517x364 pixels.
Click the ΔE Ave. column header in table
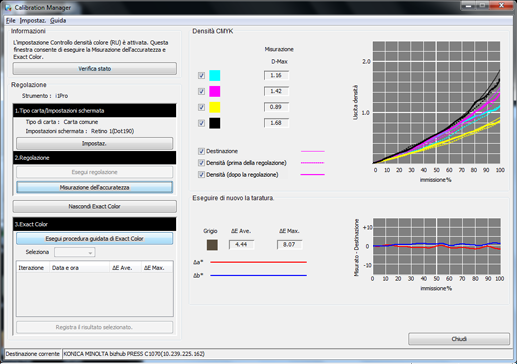coord(125,268)
